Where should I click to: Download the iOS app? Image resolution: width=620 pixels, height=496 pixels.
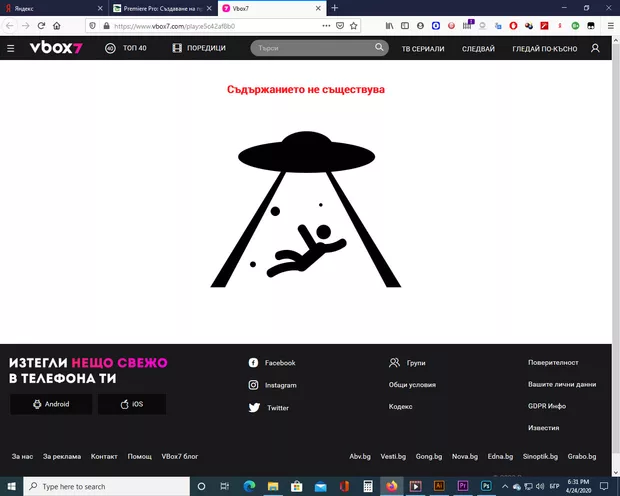point(132,404)
